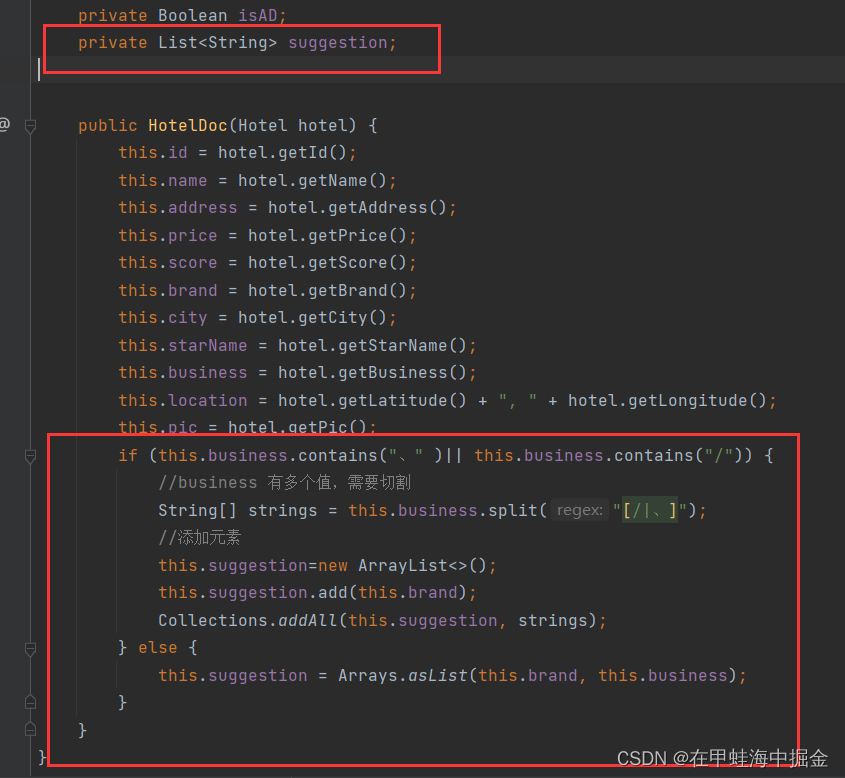Click fold end marker at else closing brace
Image resolution: width=845 pixels, height=778 pixels.
tap(30, 702)
